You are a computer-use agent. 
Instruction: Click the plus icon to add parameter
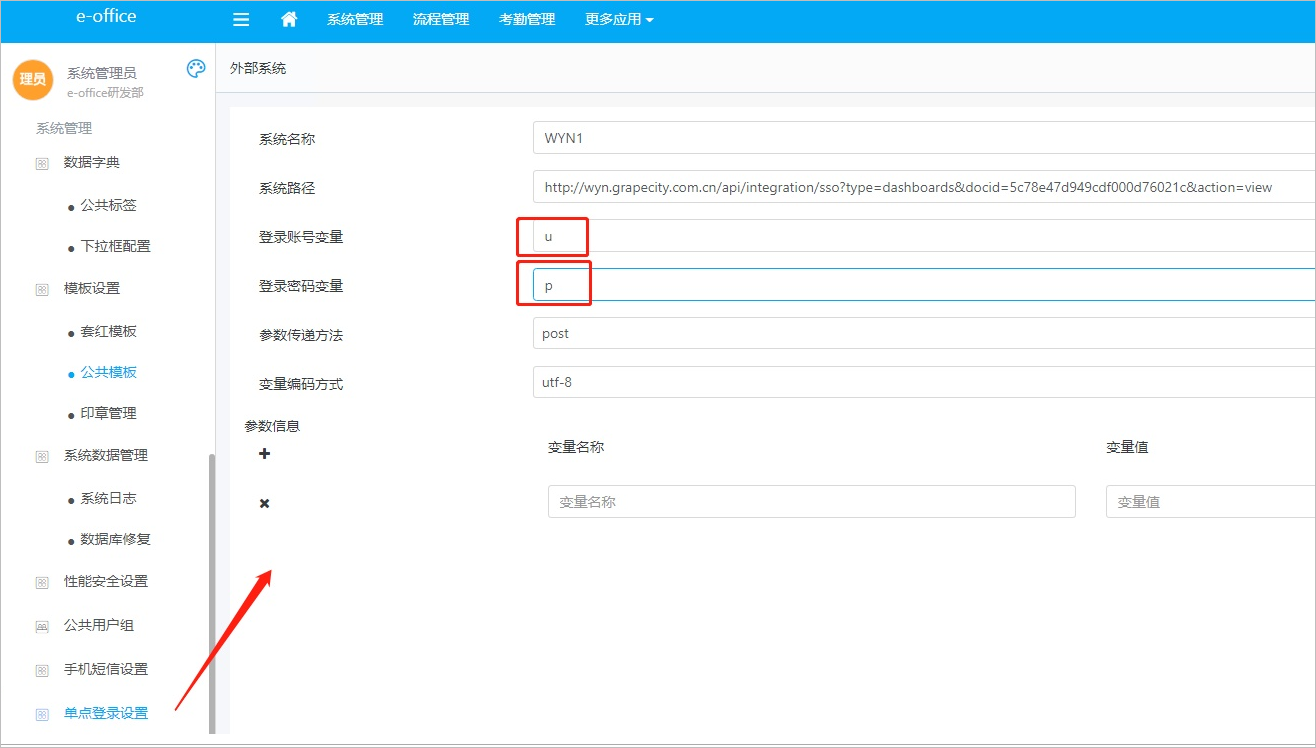coord(265,454)
